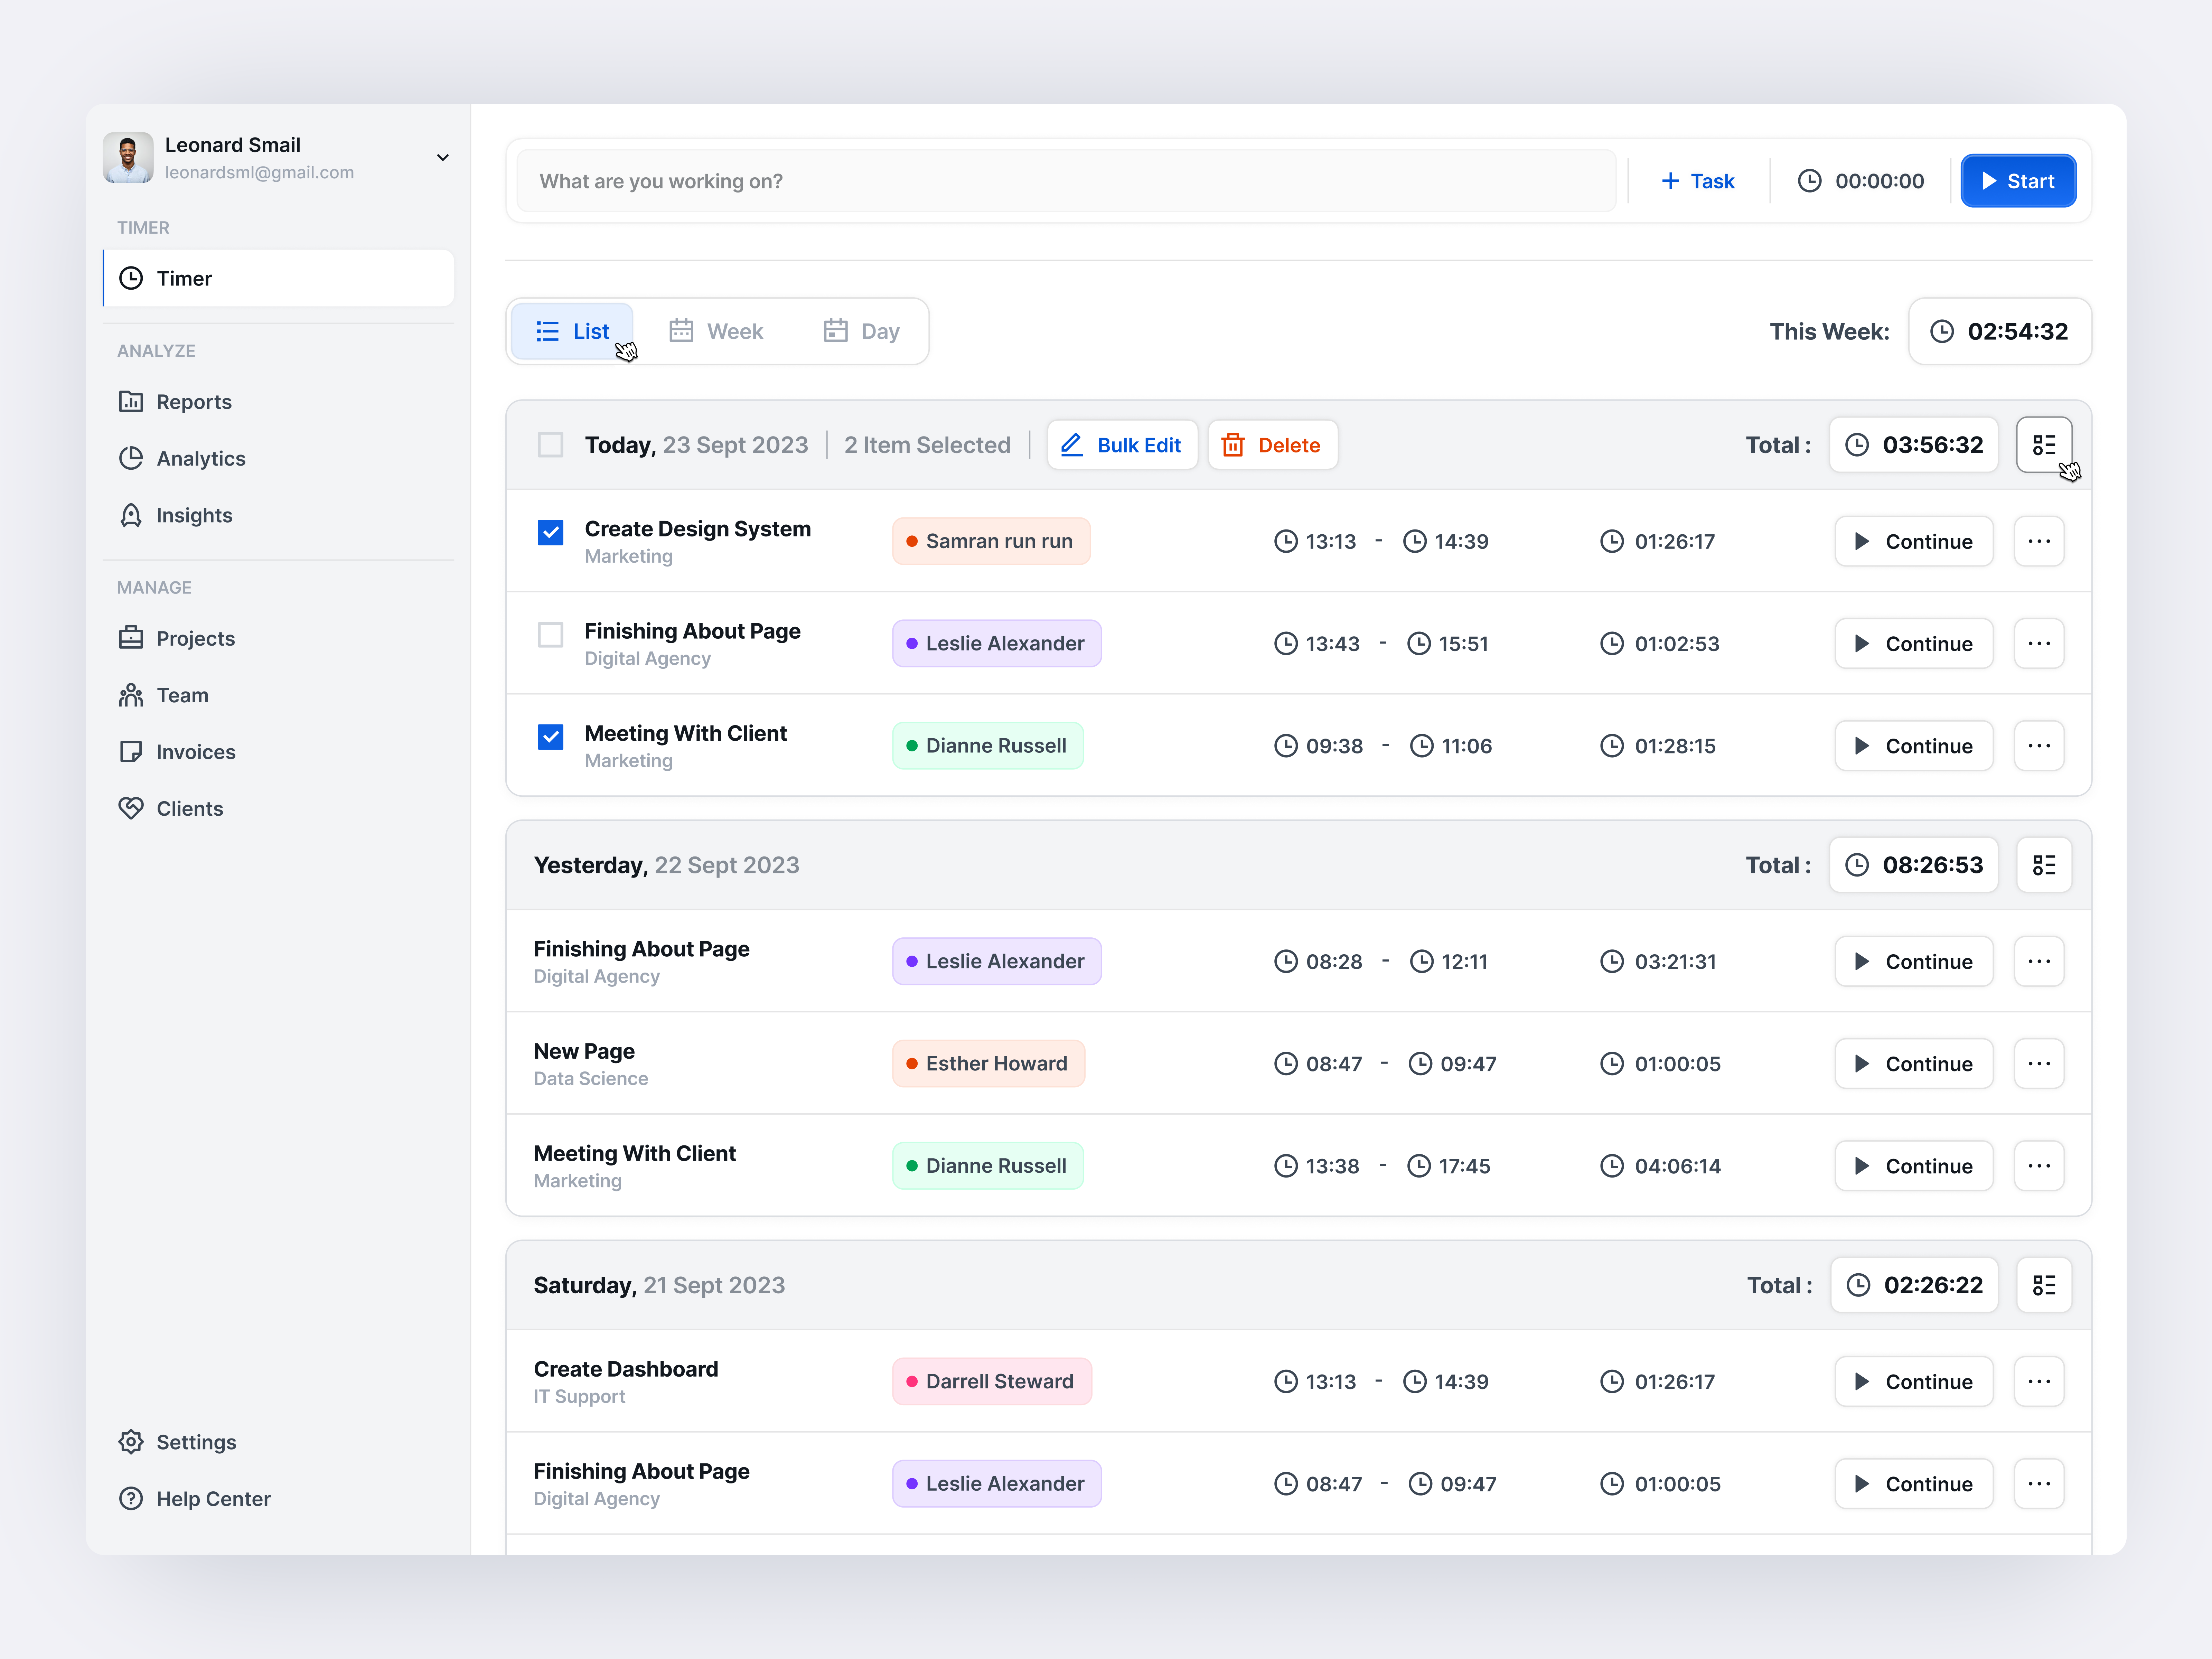
Task: Open the three-dot menu for New Page entry
Action: pos(2040,1063)
